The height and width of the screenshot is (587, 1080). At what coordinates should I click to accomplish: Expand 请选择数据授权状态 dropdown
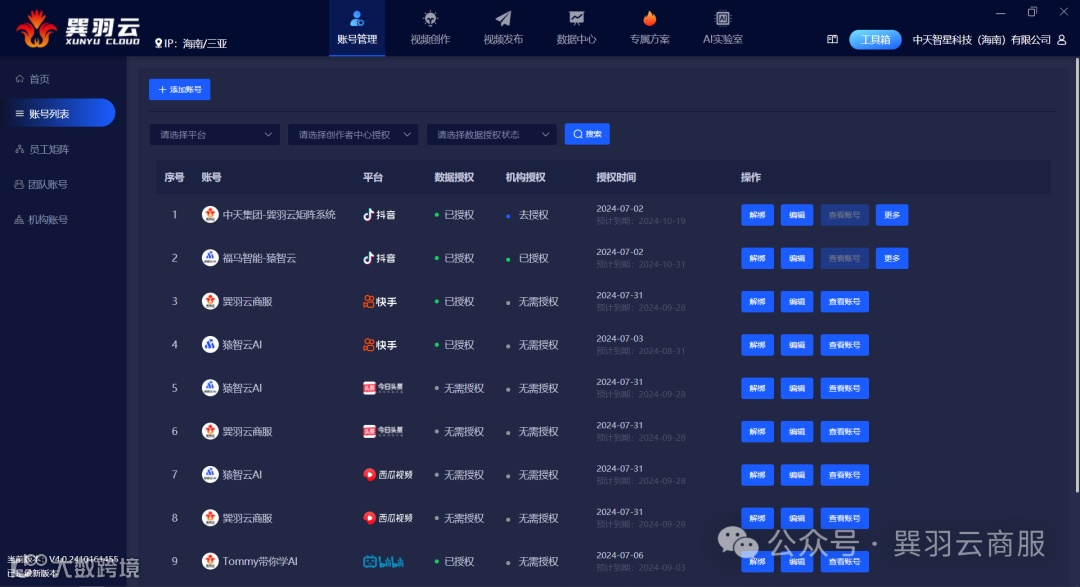click(492, 134)
